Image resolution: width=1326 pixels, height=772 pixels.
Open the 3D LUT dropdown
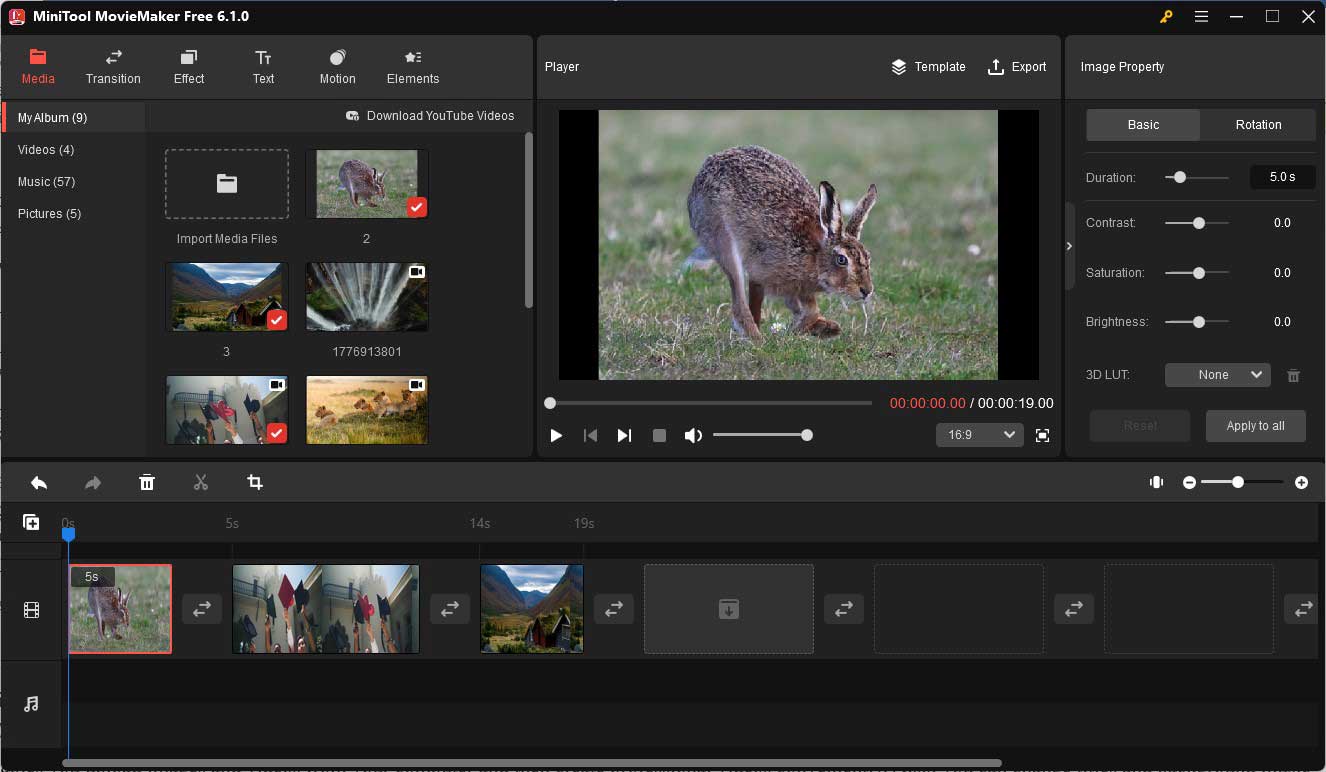coord(1217,374)
